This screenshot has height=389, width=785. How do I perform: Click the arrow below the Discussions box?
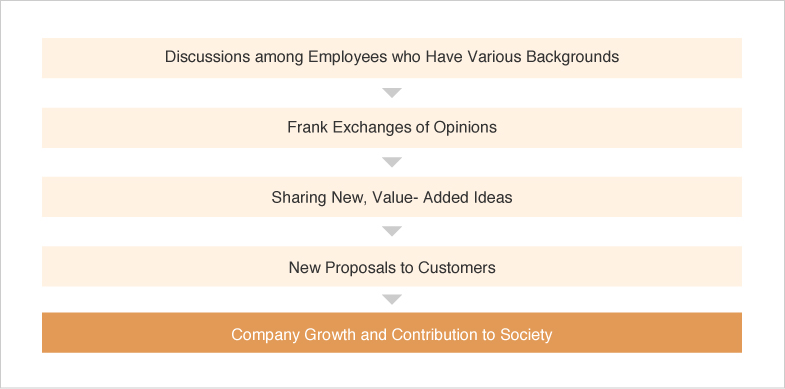392,93
